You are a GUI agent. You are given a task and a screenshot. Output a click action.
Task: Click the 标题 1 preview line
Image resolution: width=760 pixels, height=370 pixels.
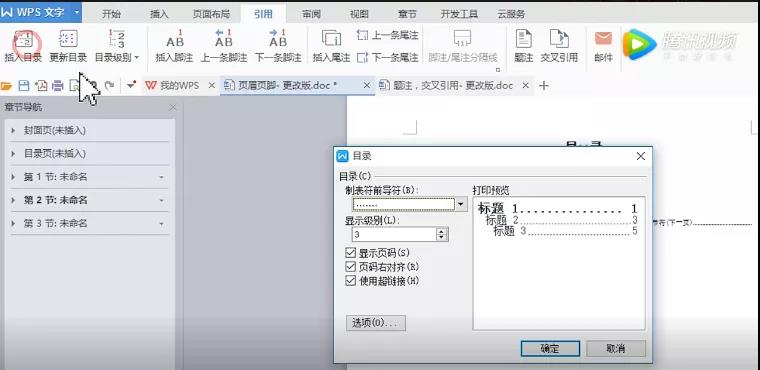point(557,209)
